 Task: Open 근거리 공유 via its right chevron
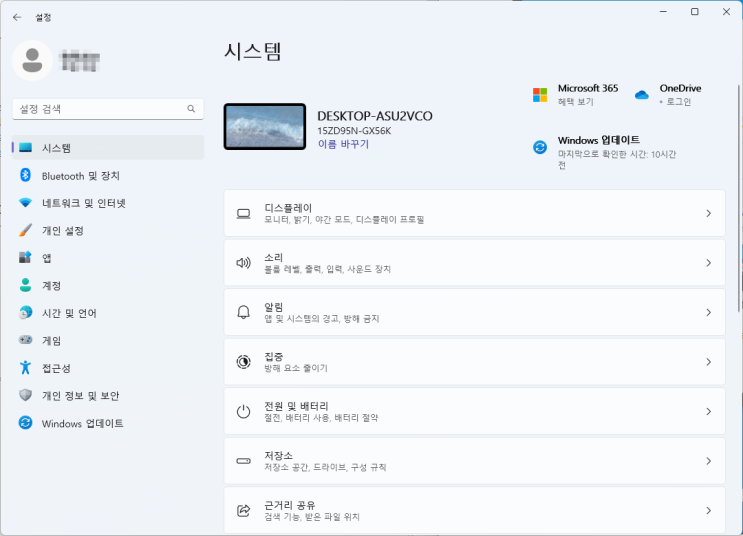(x=709, y=510)
